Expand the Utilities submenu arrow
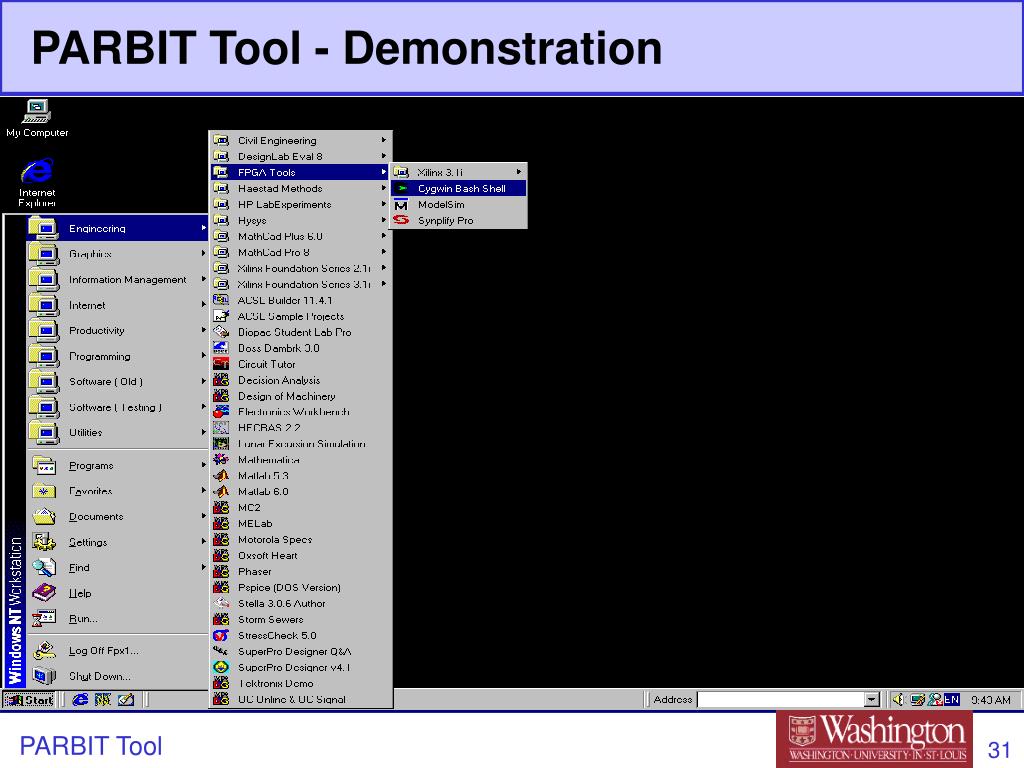Viewport: 1024px width, 768px height. (203, 432)
